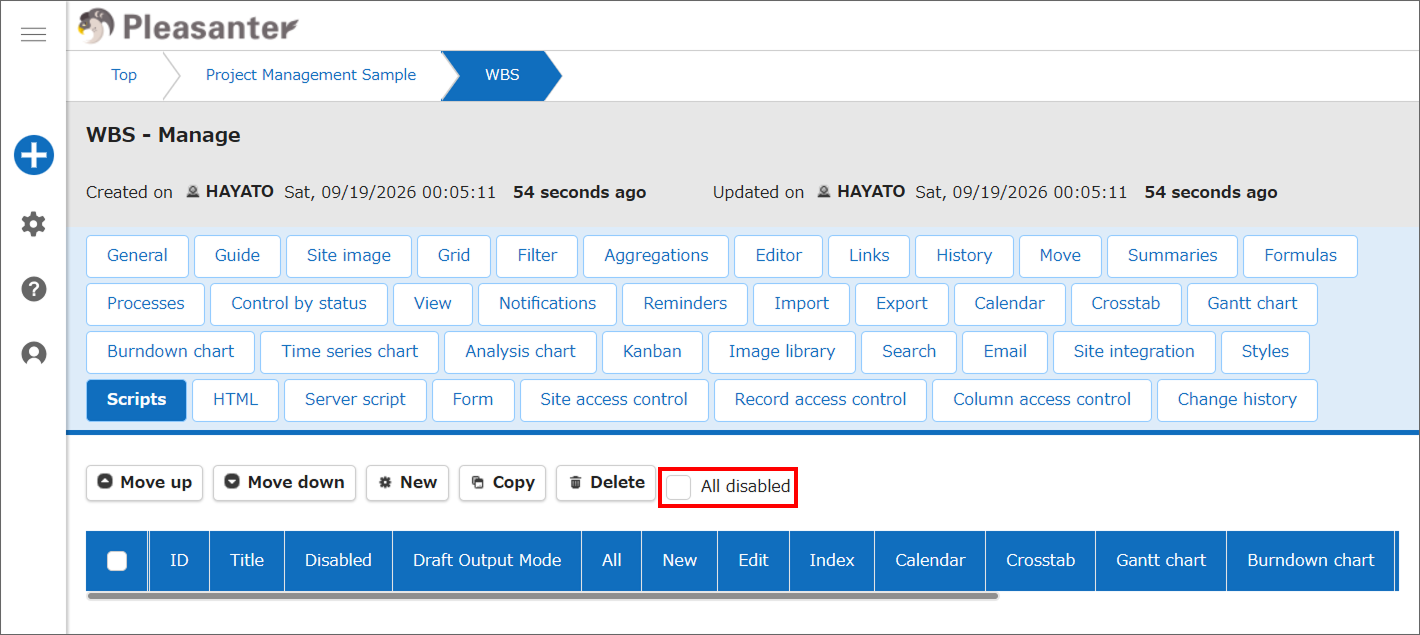The width and height of the screenshot is (1420, 635).
Task: Open the user account icon
Action: 34,354
